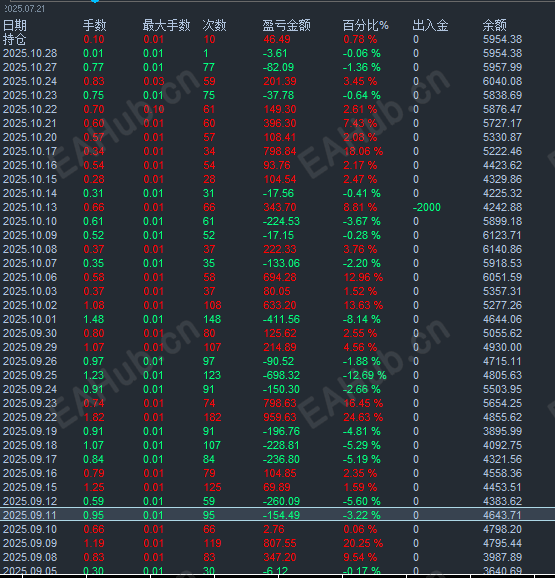Click the loss value -3.61
This screenshot has width=555, height=578.
click(x=275, y=53)
